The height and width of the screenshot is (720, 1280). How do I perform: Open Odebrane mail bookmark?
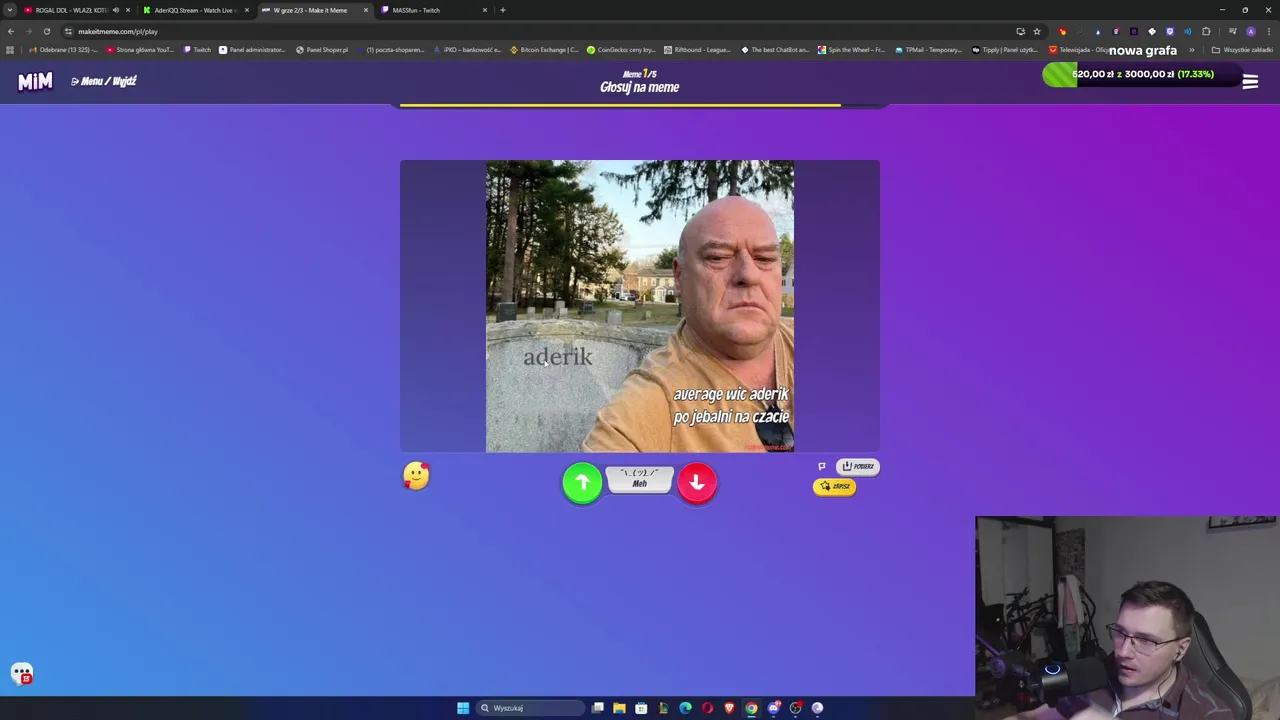[64, 50]
